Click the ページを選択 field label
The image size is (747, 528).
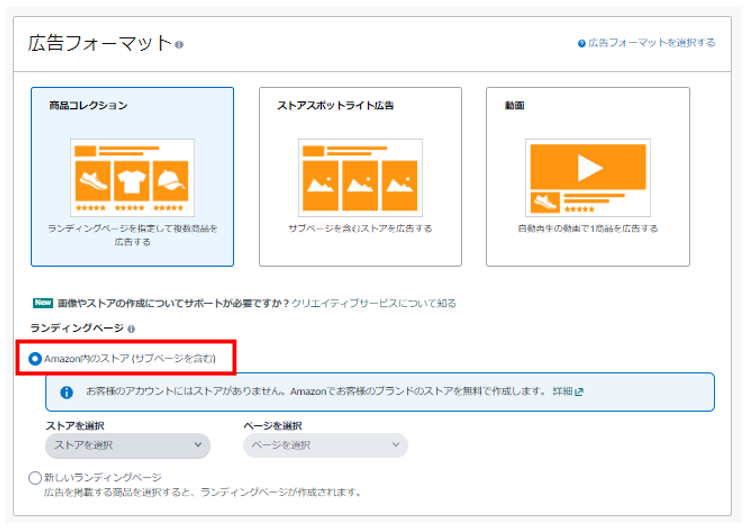pyautogui.click(x=273, y=426)
